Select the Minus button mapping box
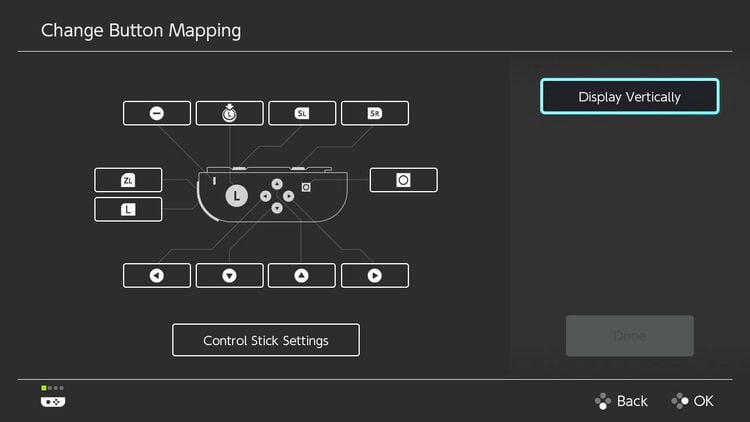Image resolution: width=750 pixels, height=422 pixels. pos(156,113)
